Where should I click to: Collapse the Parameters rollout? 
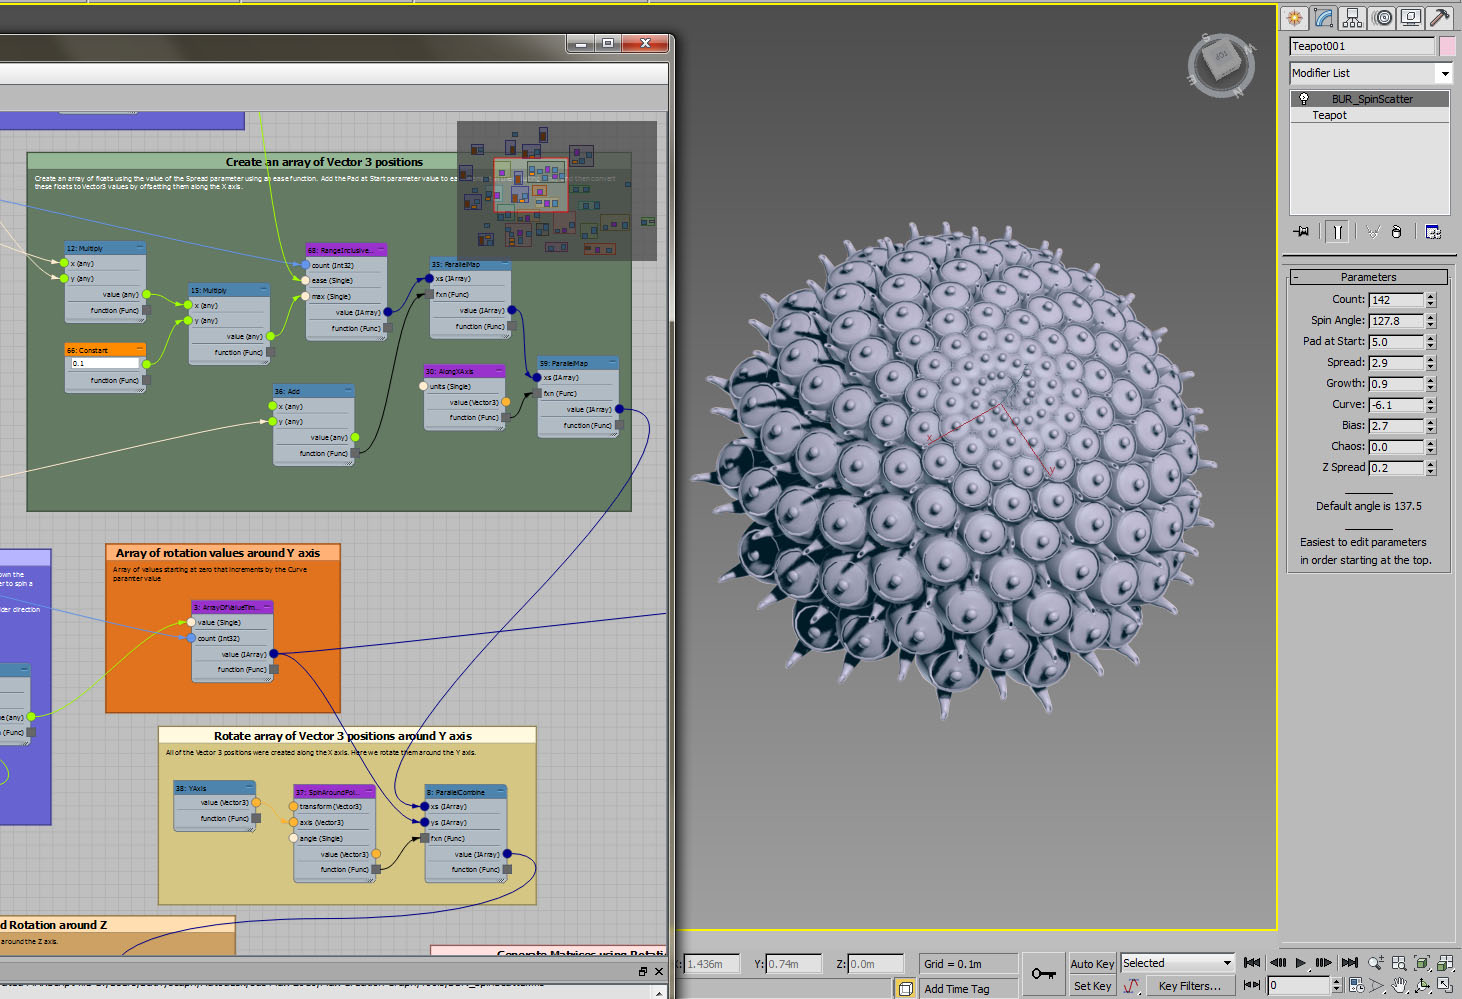[x=1368, y=277]
